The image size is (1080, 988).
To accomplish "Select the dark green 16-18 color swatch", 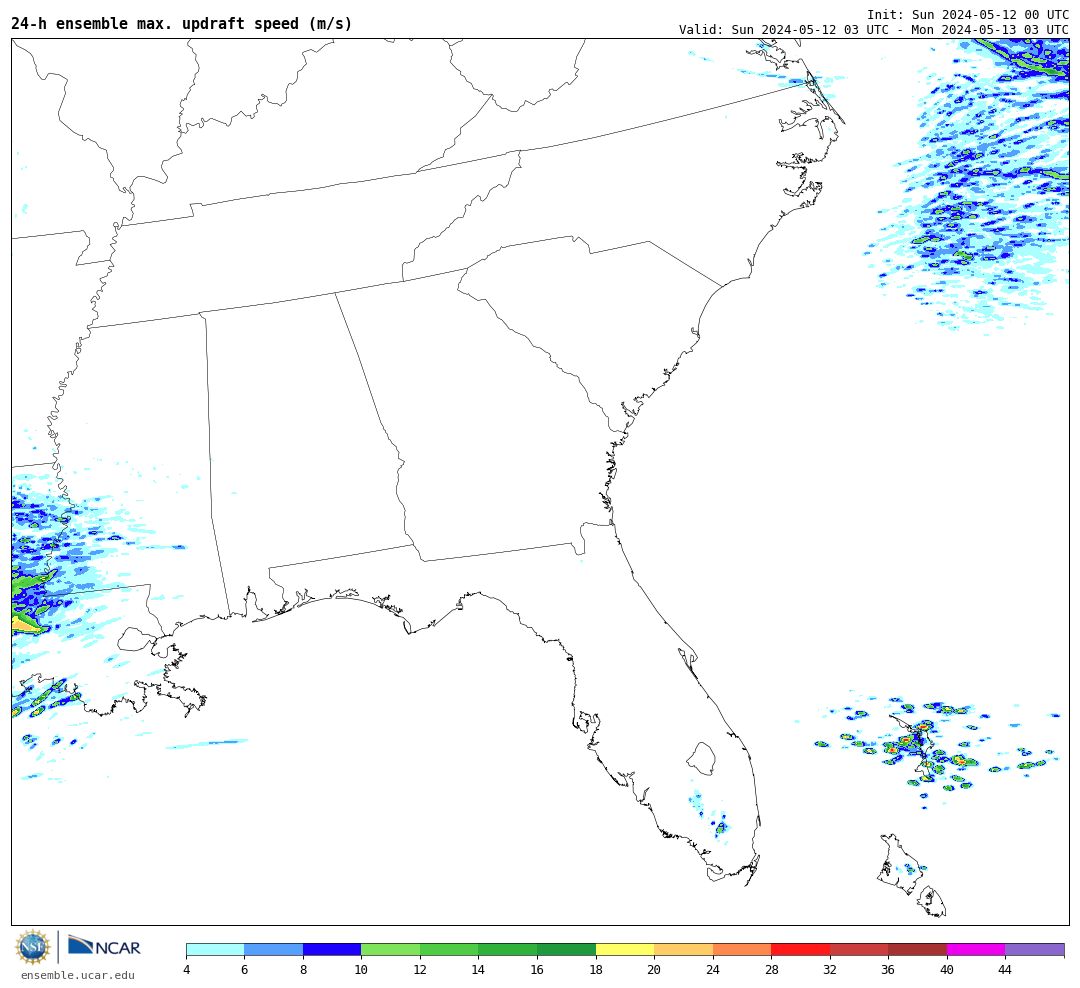I will click(566, 949).
